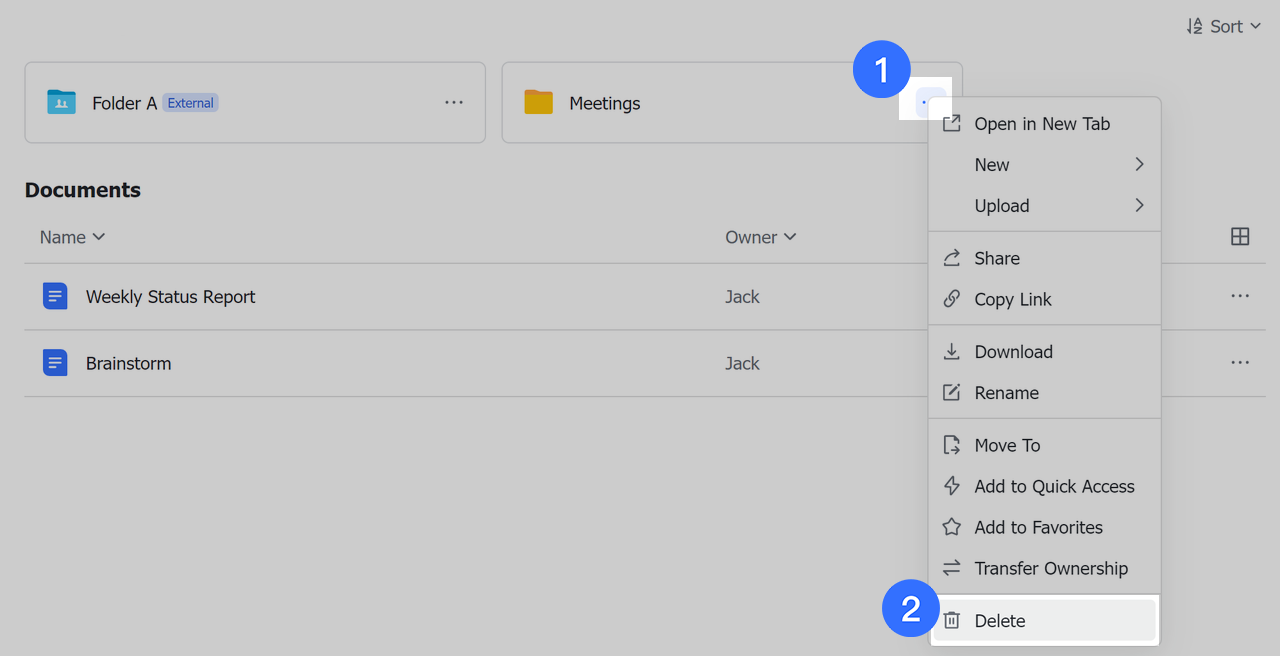The image size is (1280, 656).
Task: Click the Share icon in the context menu
Action: tap(952, 258)
